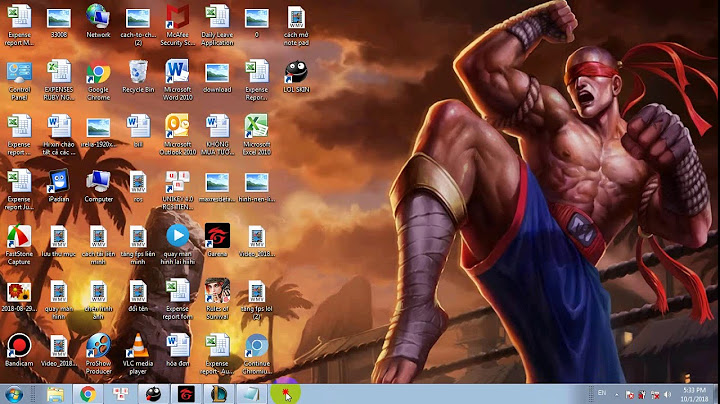
Task: Select the 'cách mở note pad' video file
Action: pyautogui.click(x=296, y=25)
